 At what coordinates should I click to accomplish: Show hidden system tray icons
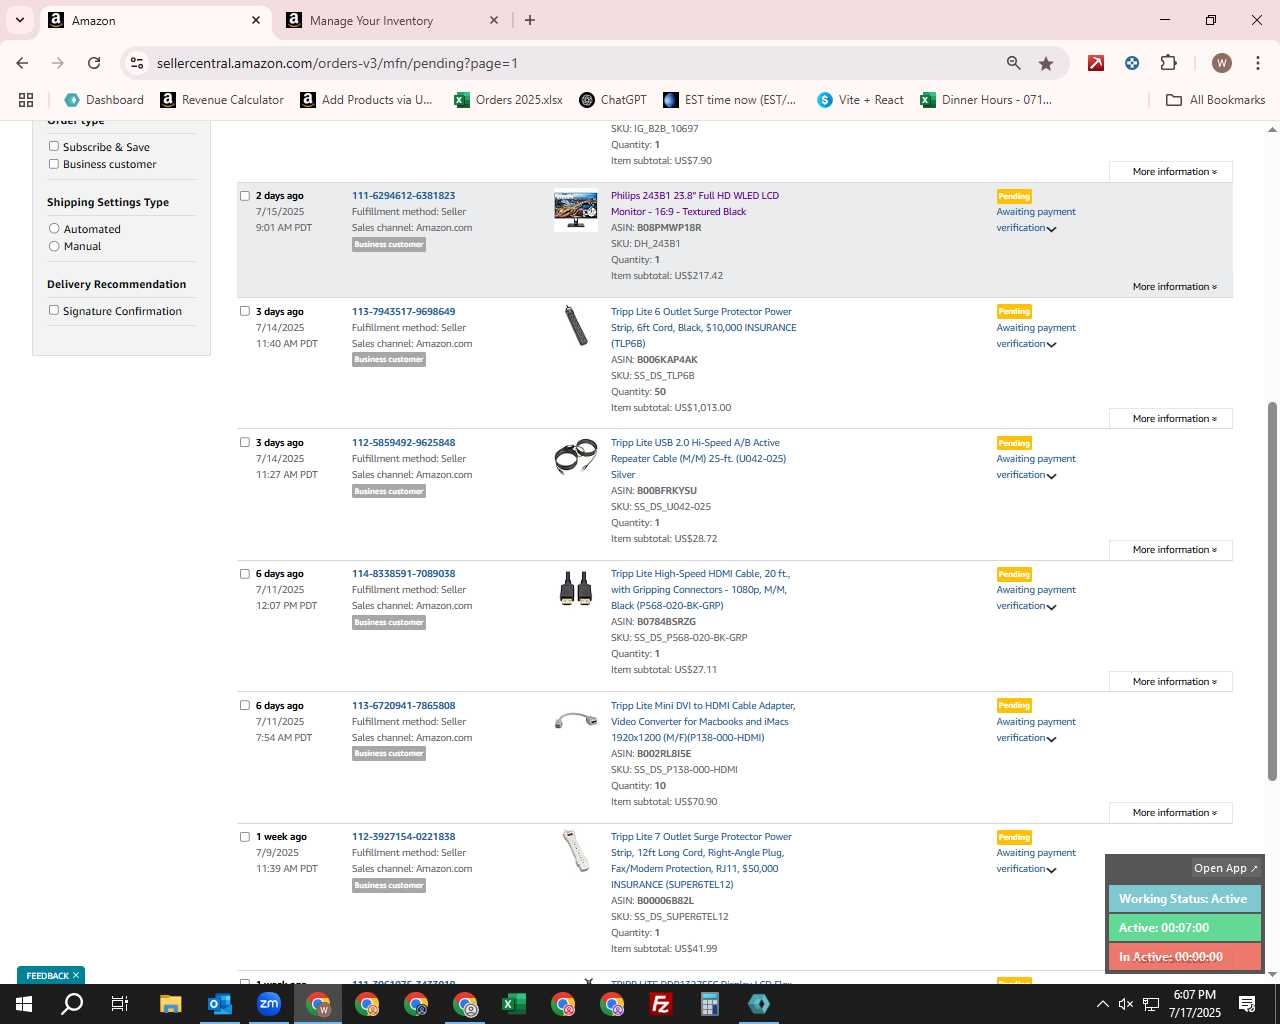[1102, 1004]
